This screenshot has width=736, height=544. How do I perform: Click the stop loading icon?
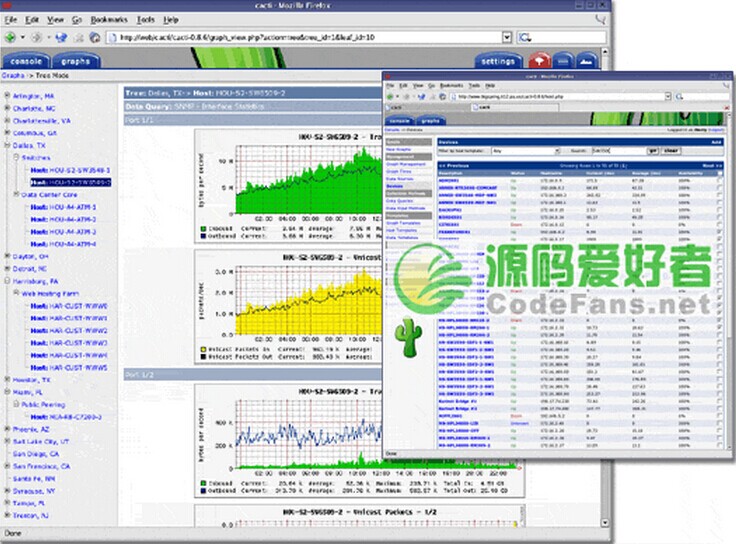click(77, 38)
